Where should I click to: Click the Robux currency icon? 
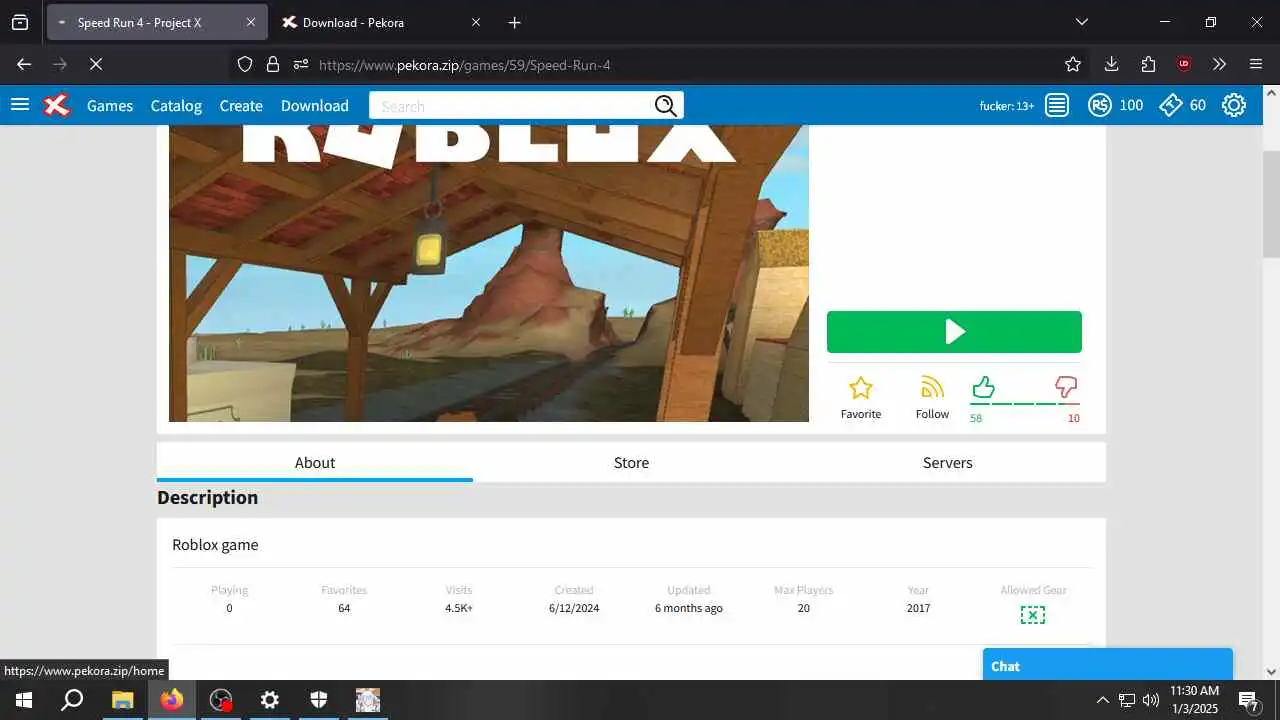click(x=1100, y=105)
